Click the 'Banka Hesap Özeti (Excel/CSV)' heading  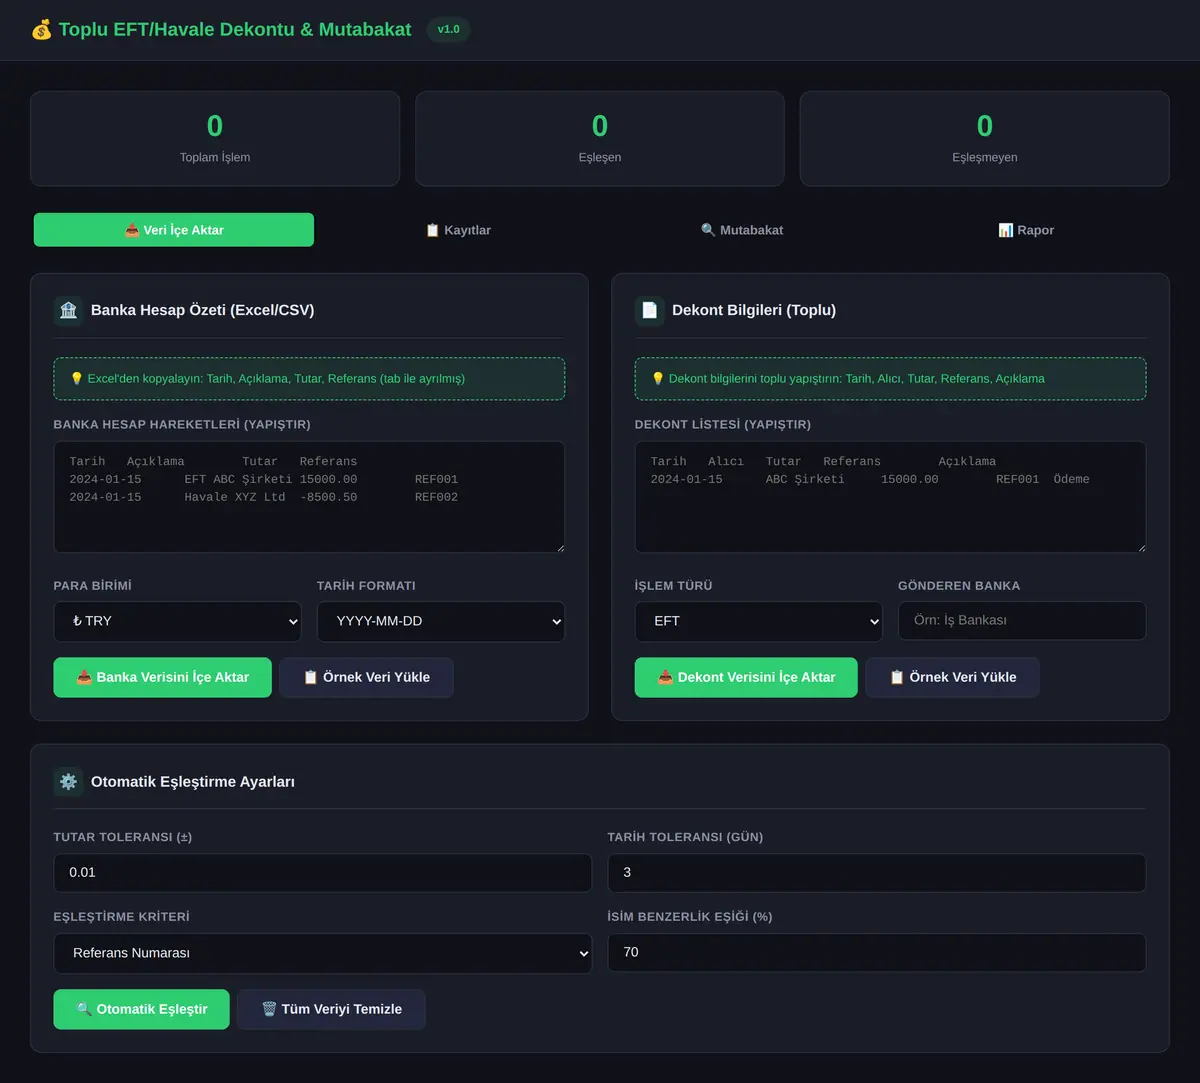[x=203, y=310]
